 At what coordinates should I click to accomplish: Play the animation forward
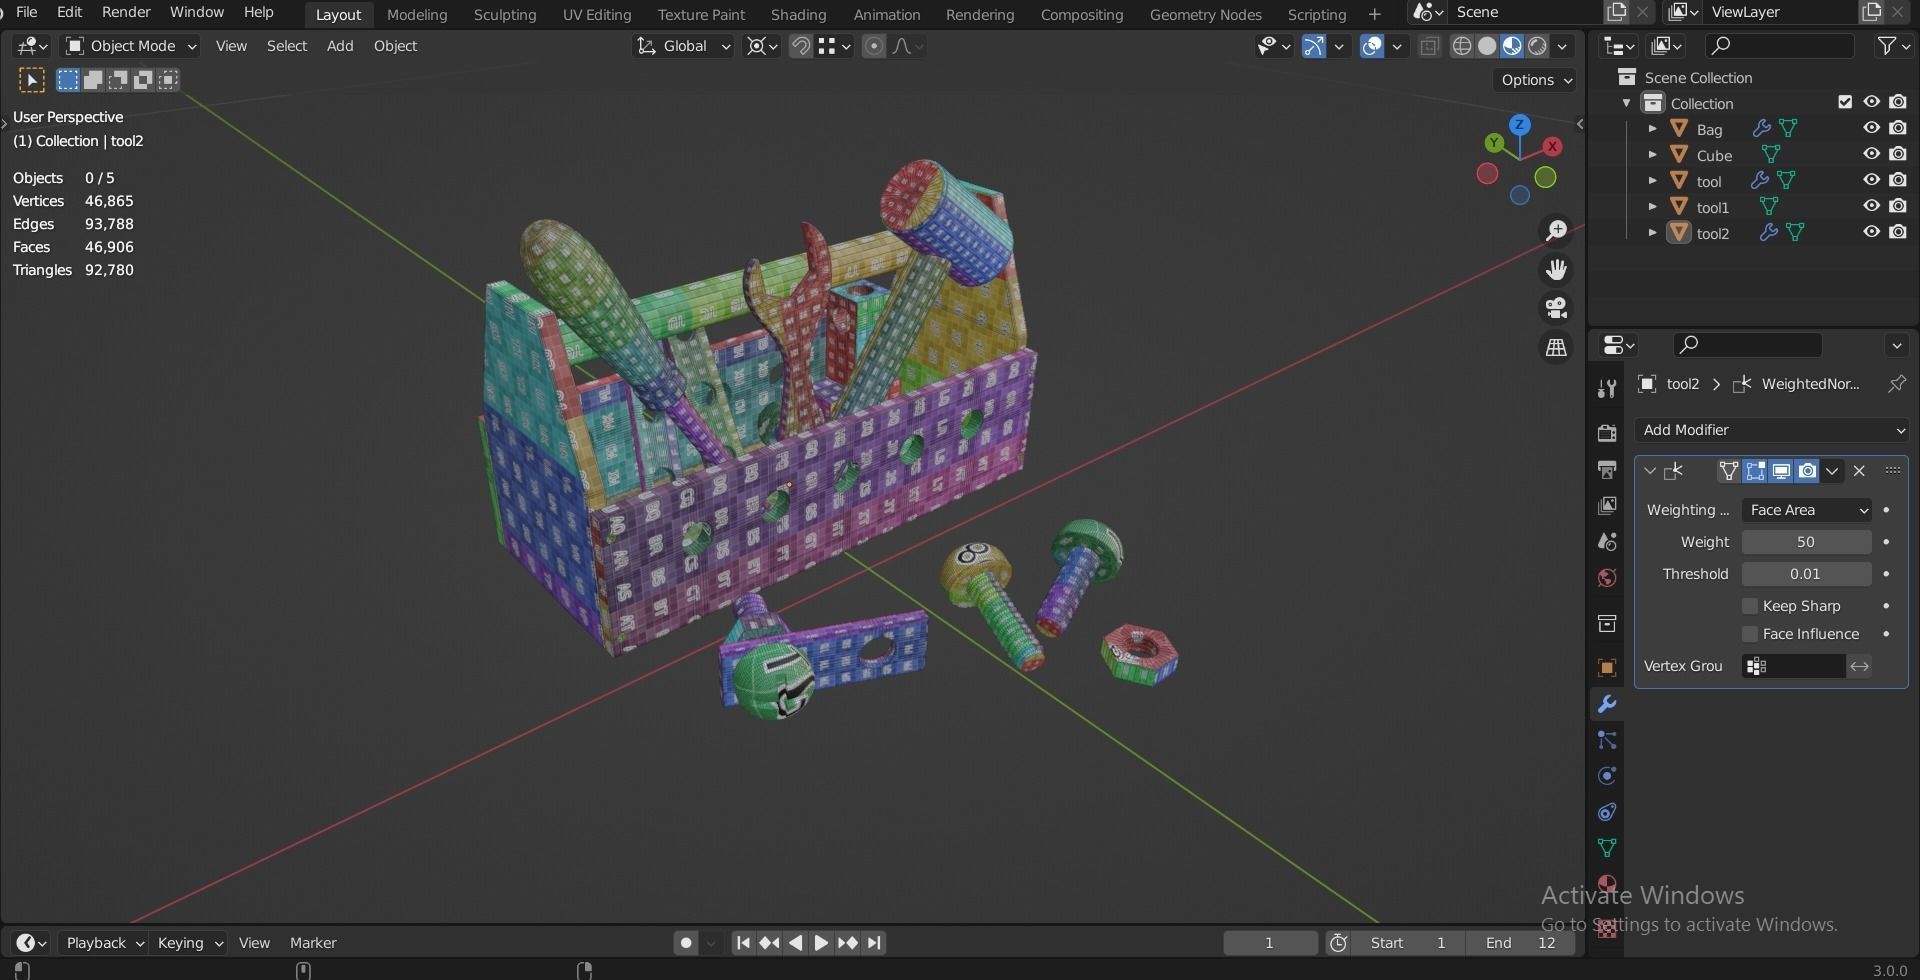[x=821, y=943]
